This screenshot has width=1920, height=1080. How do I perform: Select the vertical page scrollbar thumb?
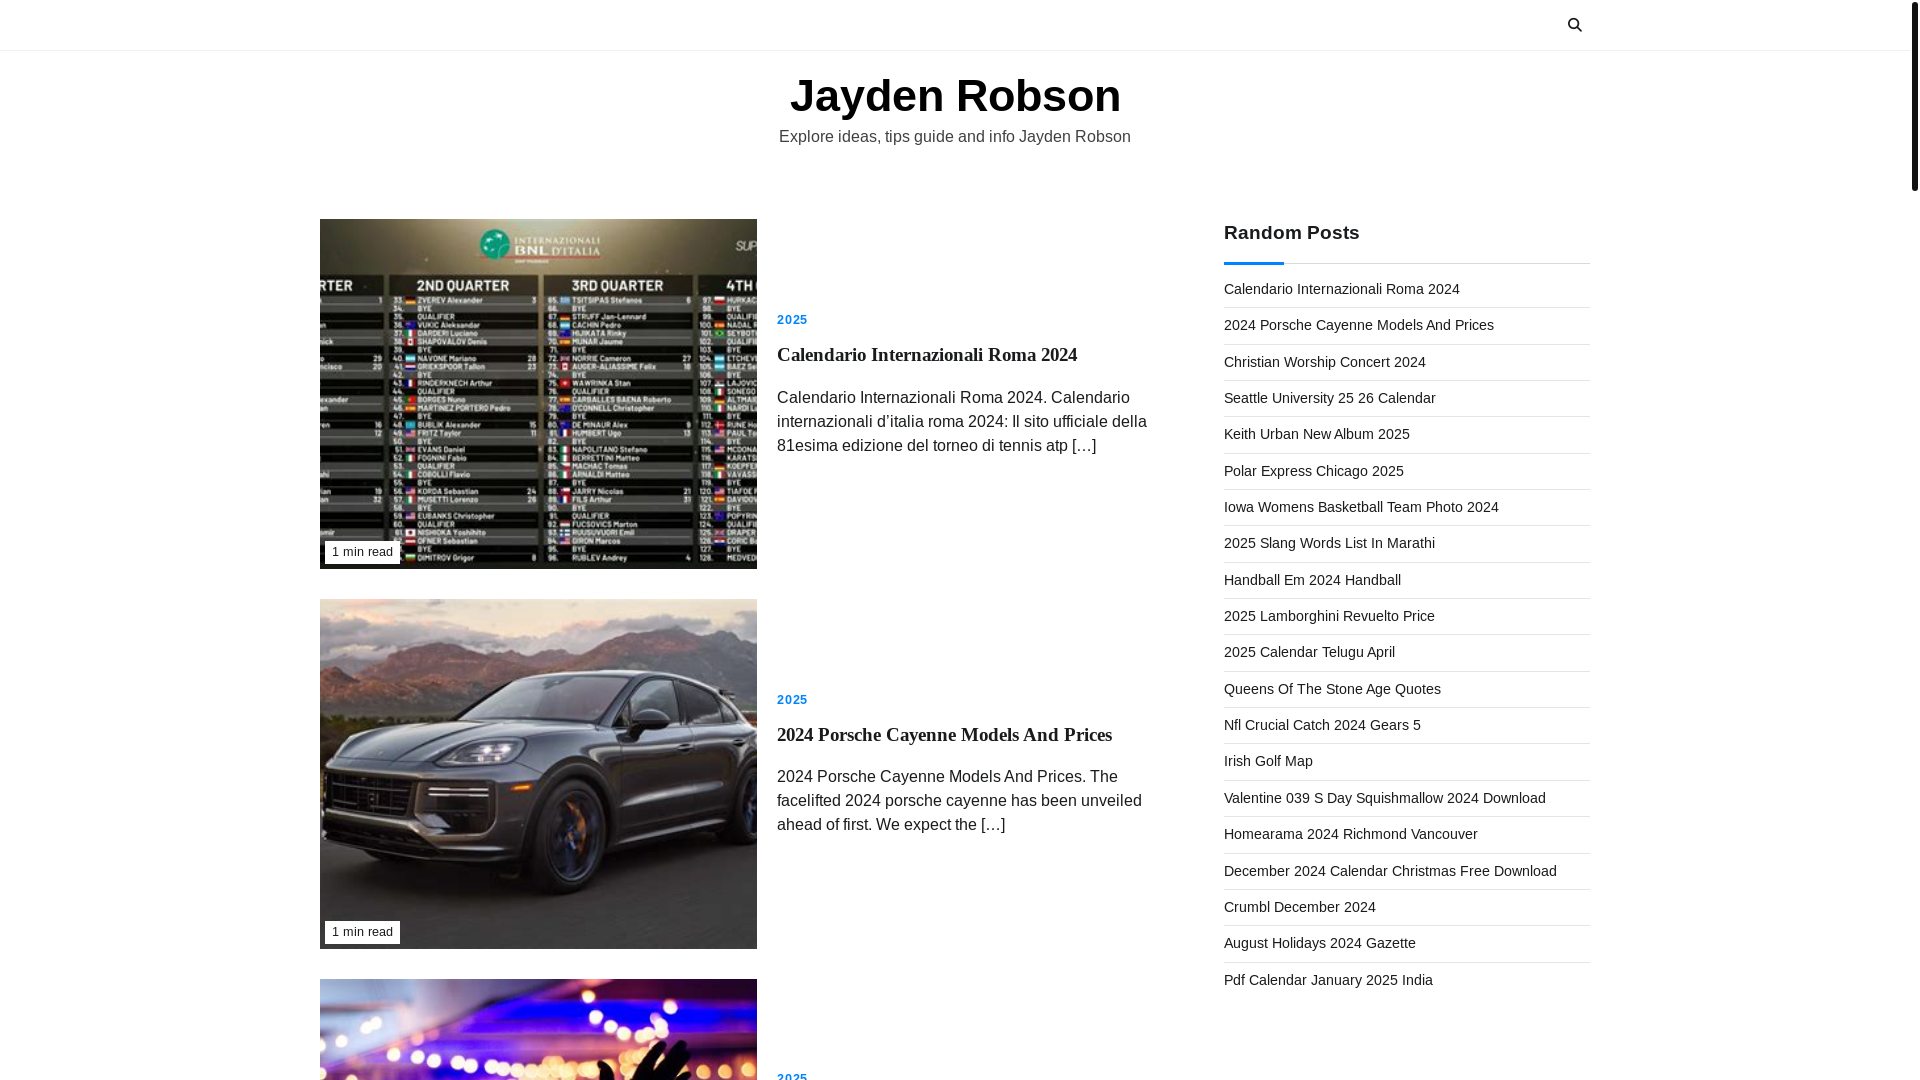(x=1914, y=95)
